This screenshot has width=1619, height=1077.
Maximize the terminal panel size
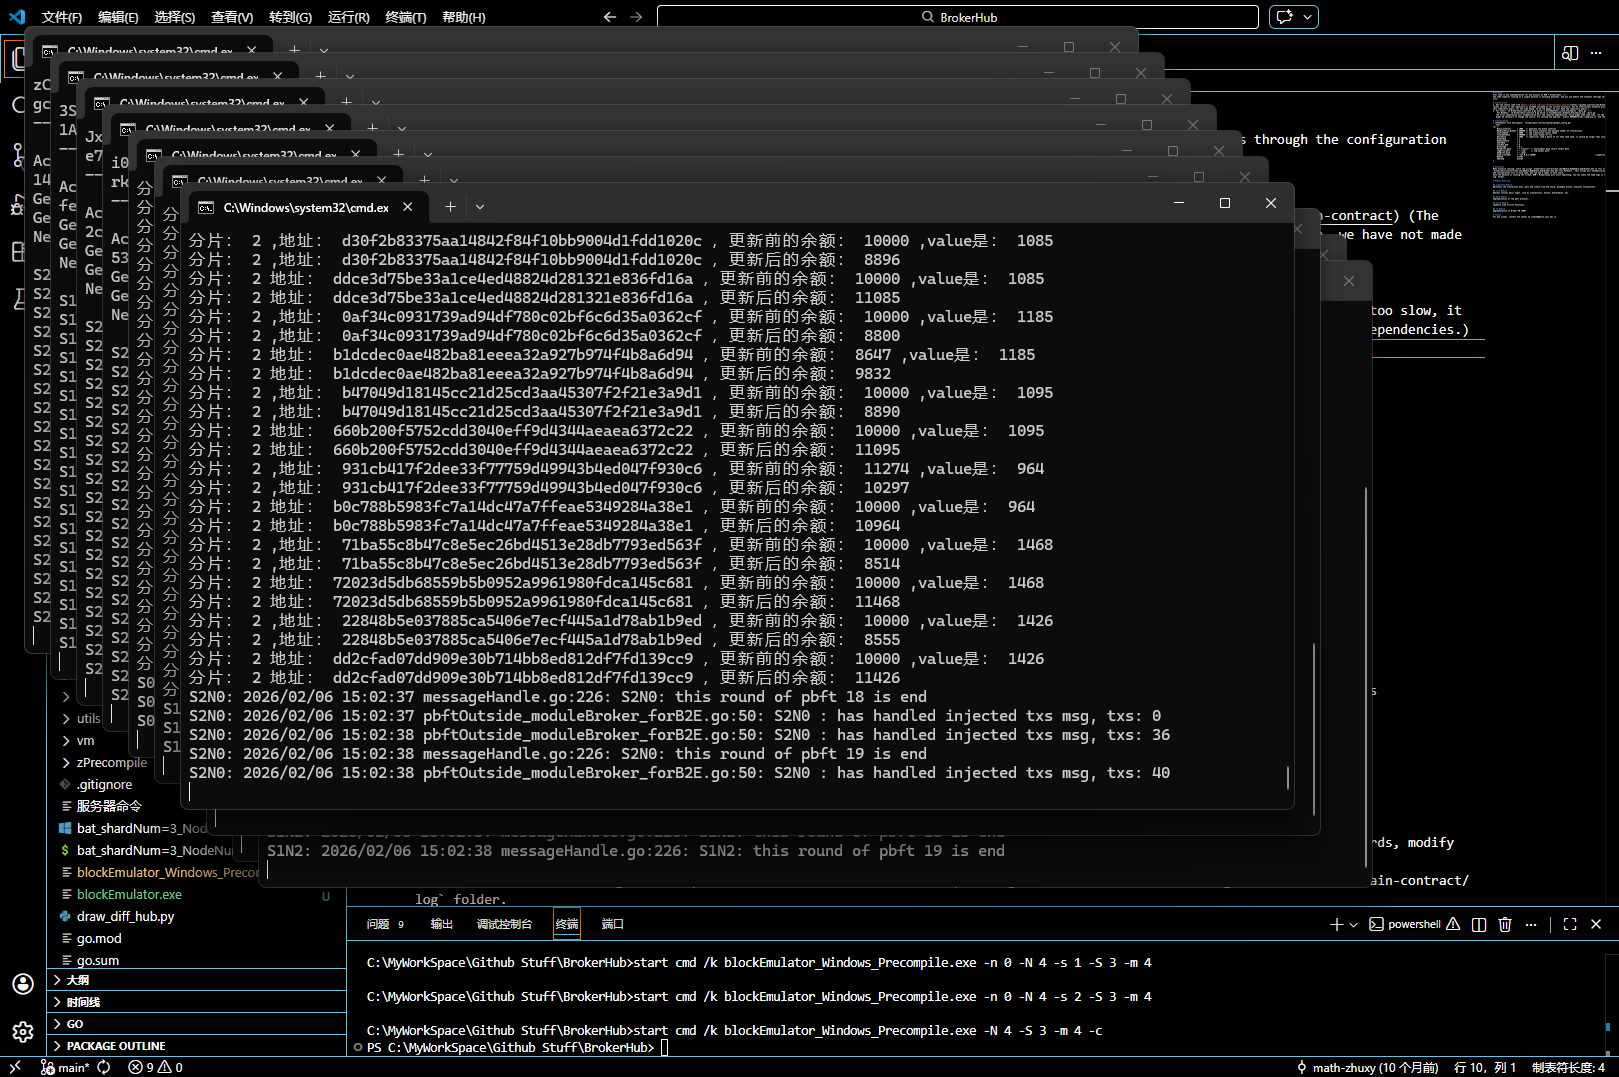click(1569, 924)
